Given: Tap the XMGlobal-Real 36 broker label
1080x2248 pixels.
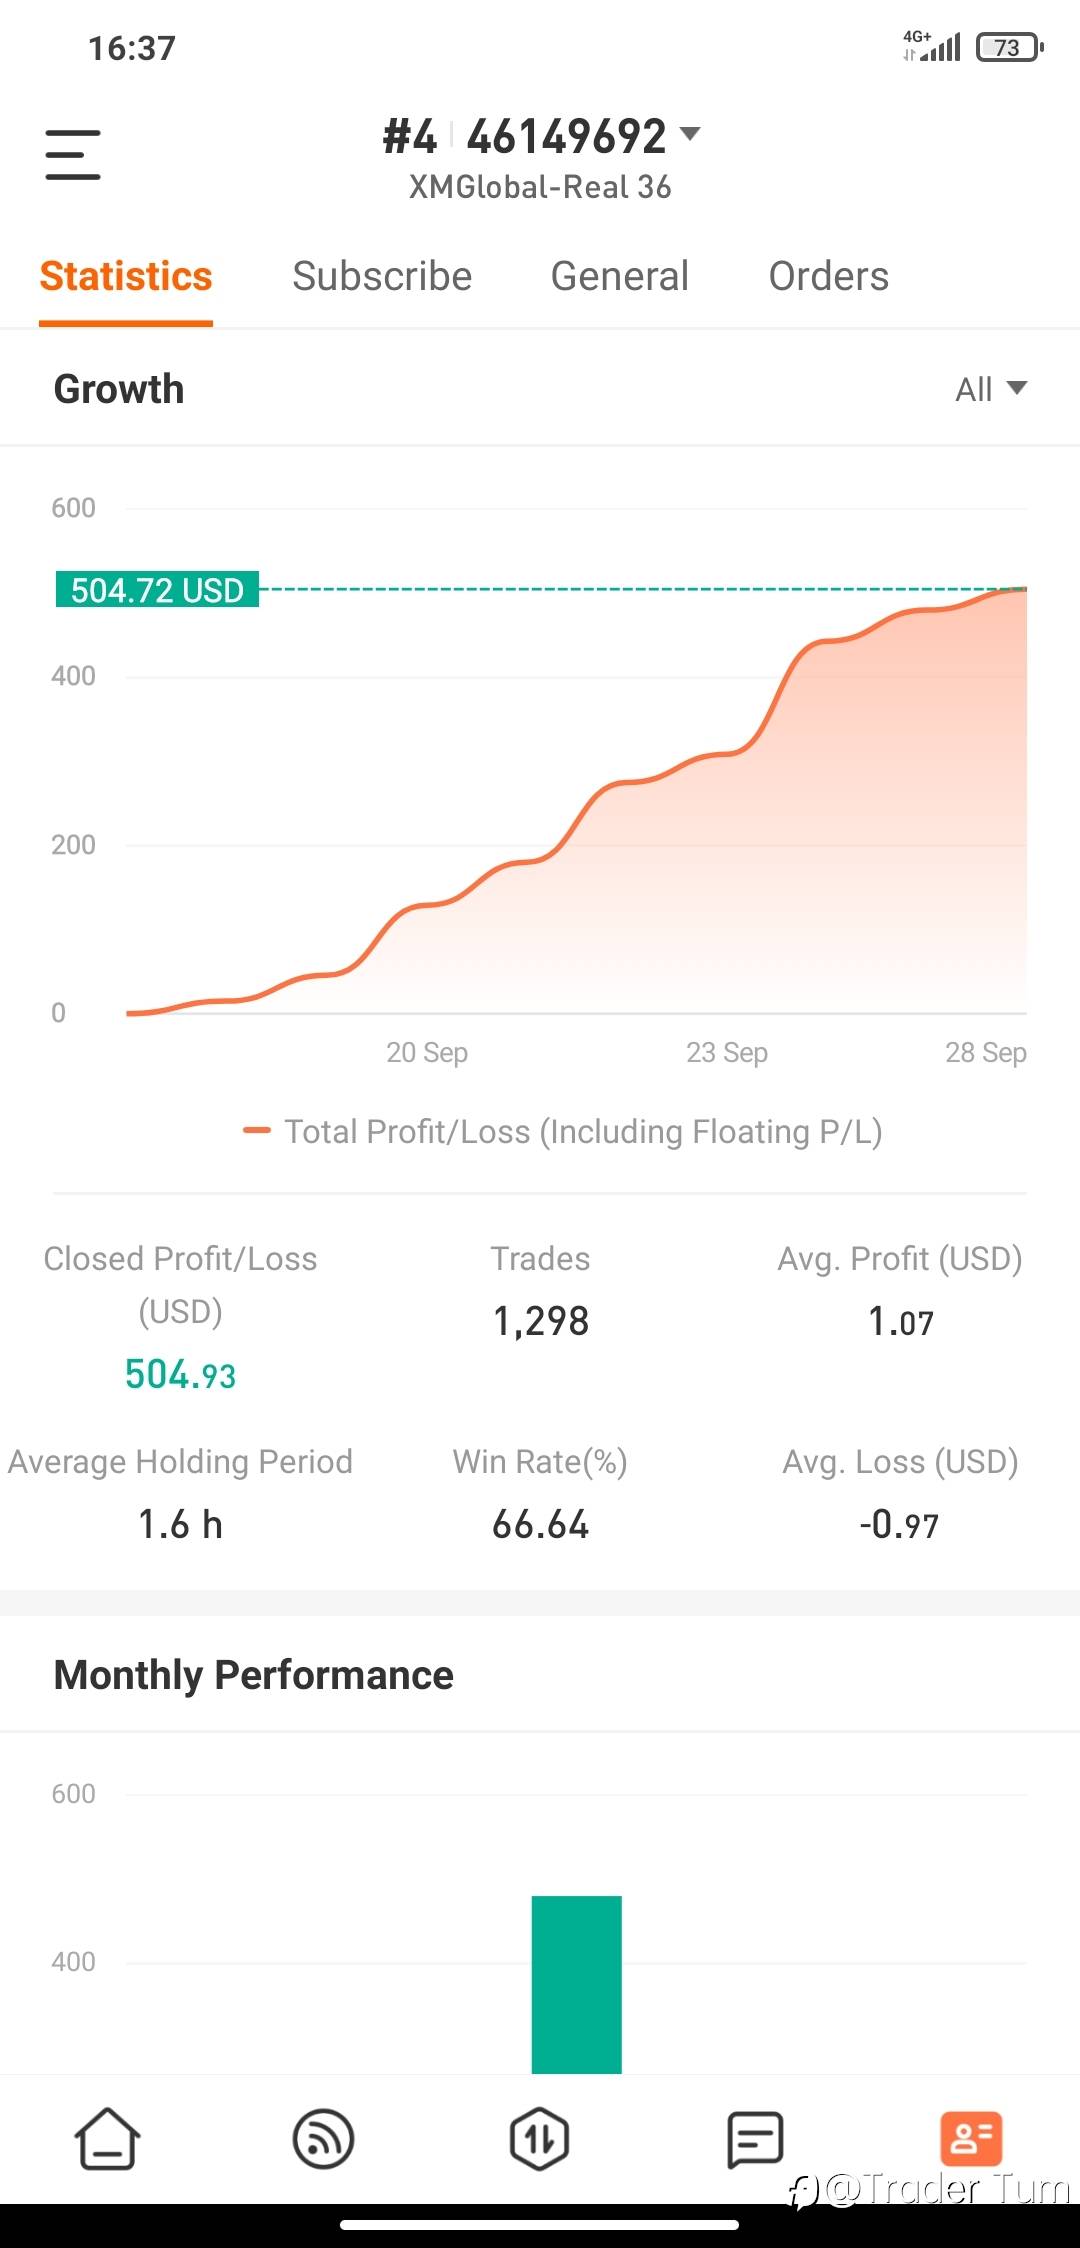Looking at the screenshot, I should pyautogui.click(x=540, y=187).
